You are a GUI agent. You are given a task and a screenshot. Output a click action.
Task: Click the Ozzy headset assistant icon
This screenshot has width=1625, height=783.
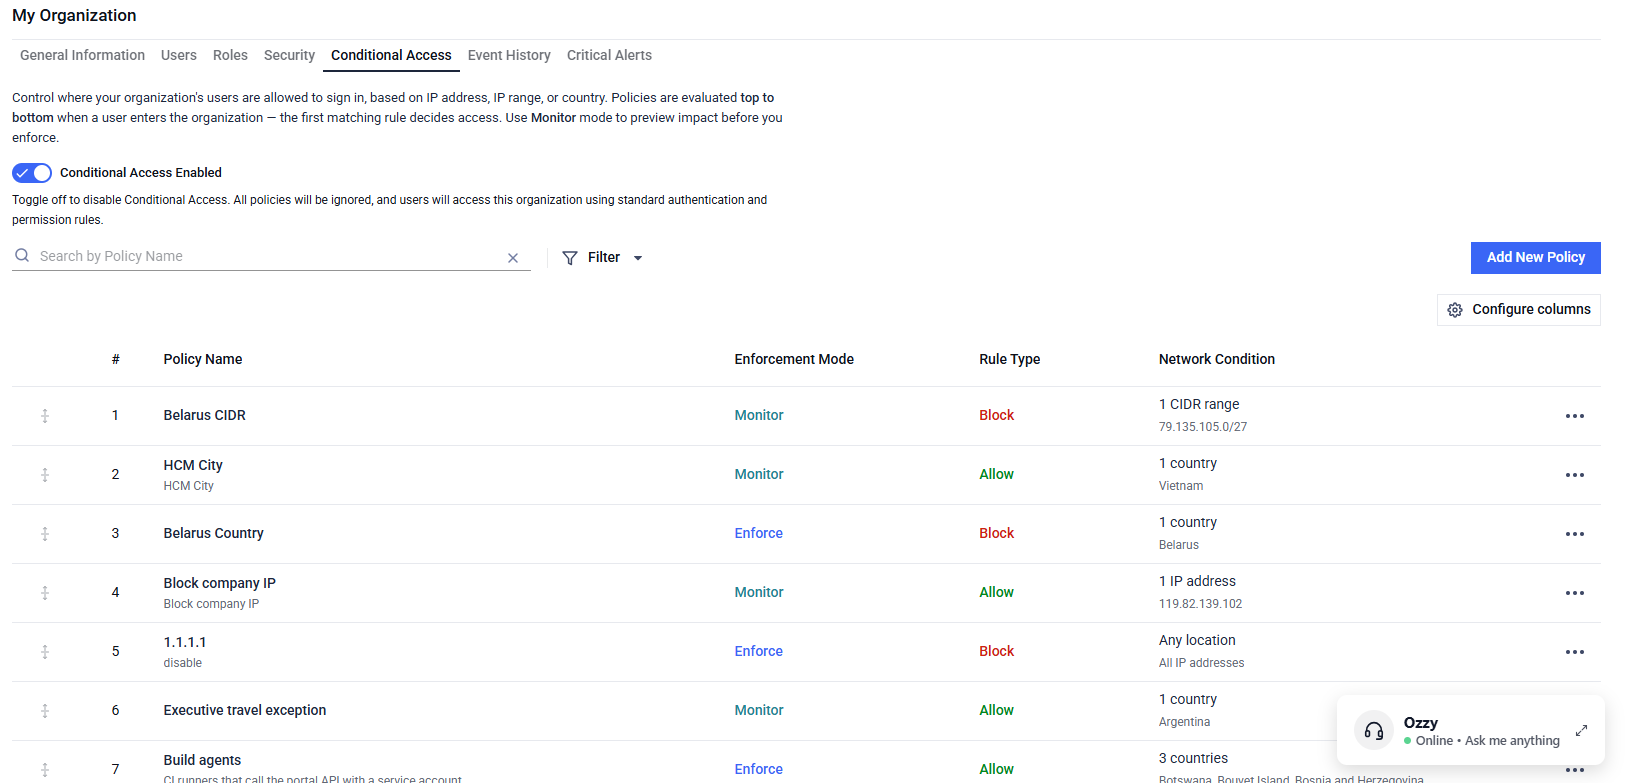click(1374, 731)
